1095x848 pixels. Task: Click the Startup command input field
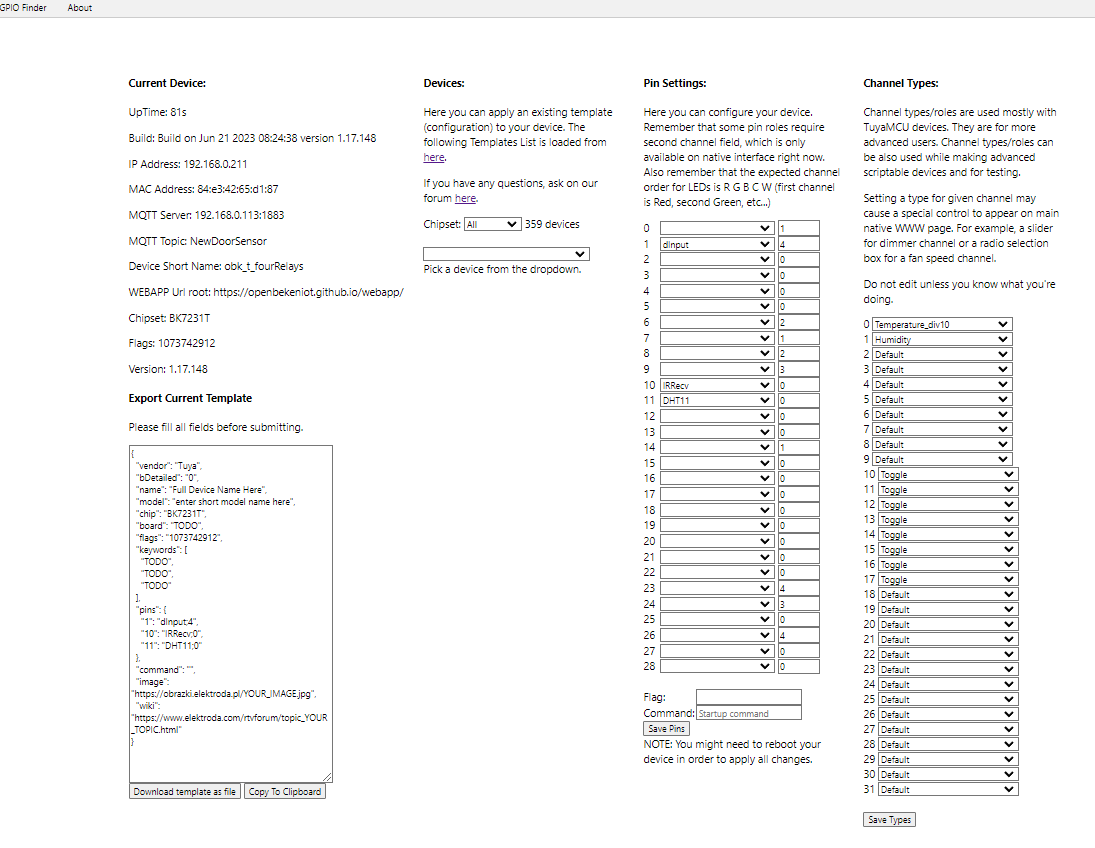(749, 712)
